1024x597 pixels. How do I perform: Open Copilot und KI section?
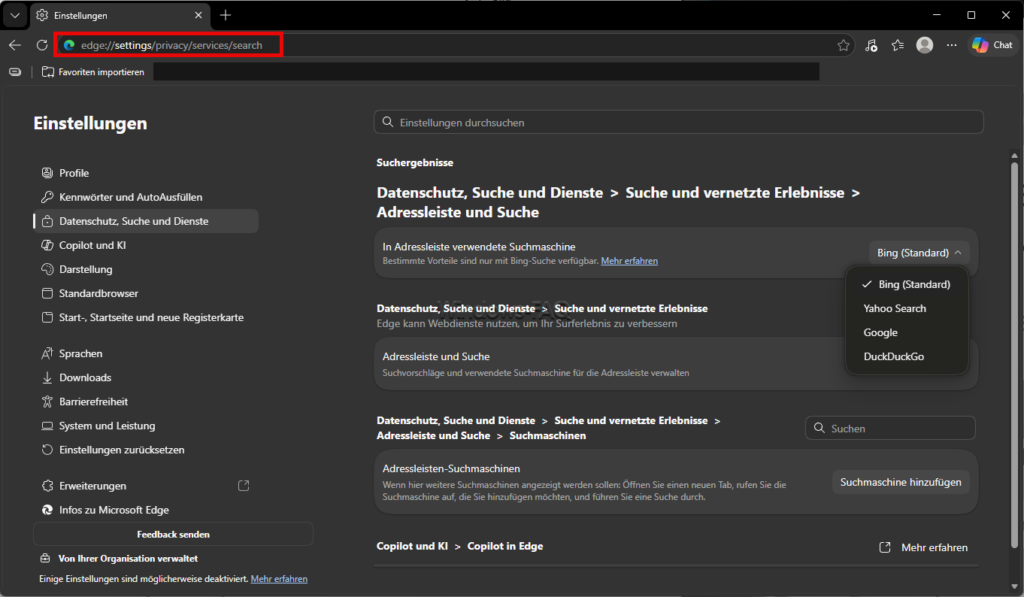pos(146,246)
